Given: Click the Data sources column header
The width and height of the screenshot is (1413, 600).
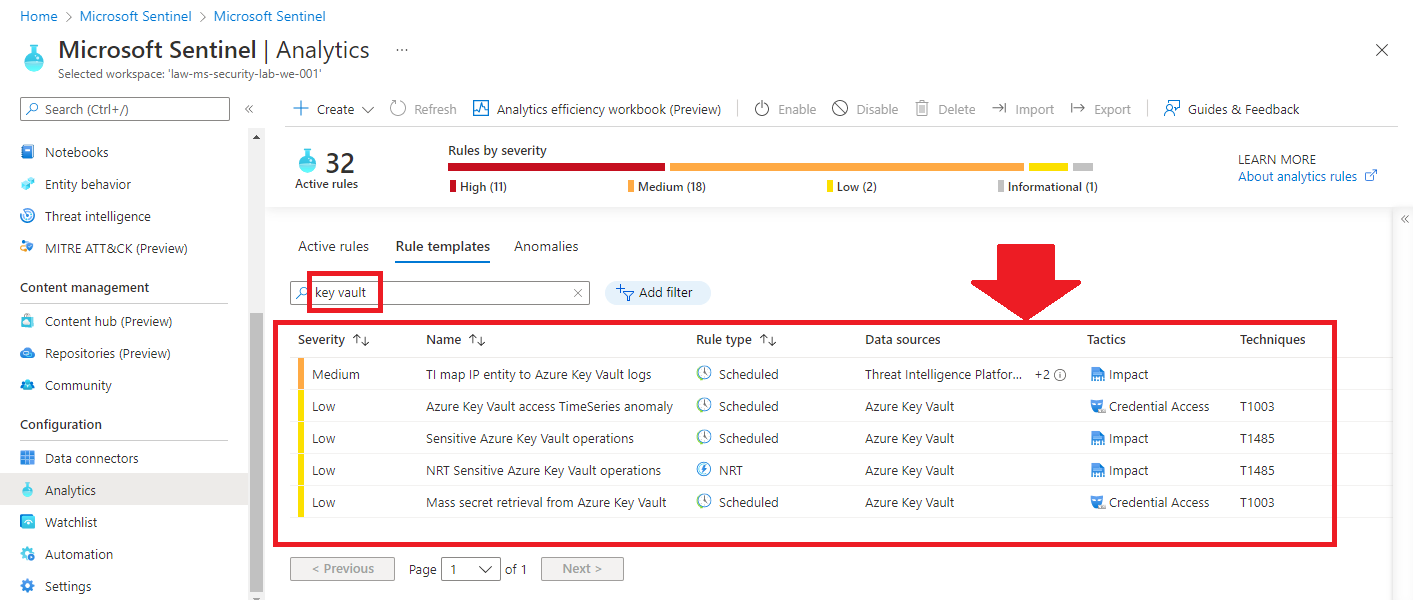Looking at the screenshot, I should tap(902, 340).
